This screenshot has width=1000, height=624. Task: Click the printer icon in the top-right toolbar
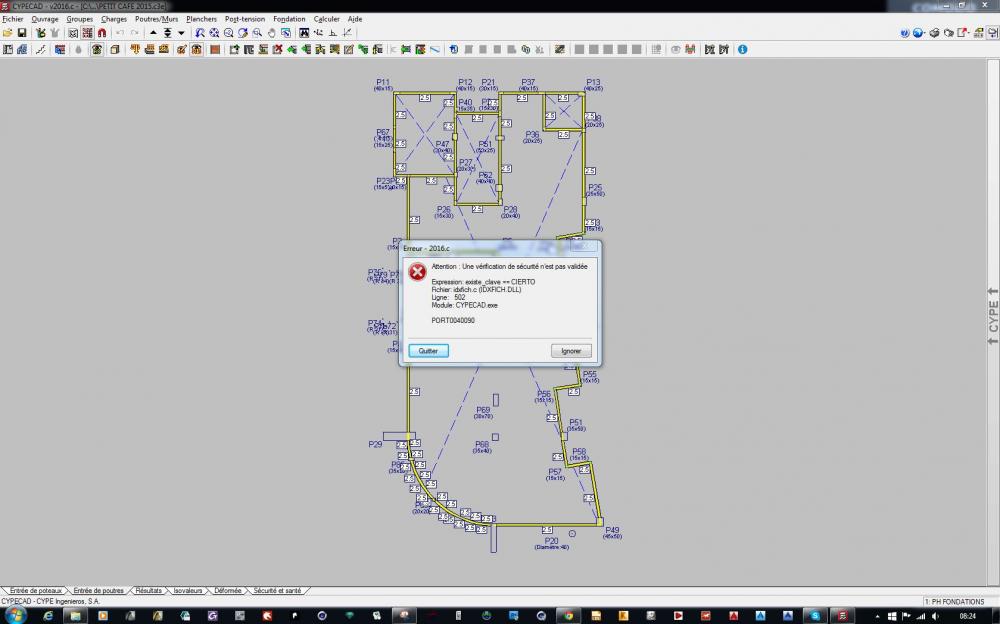point(934,33)
